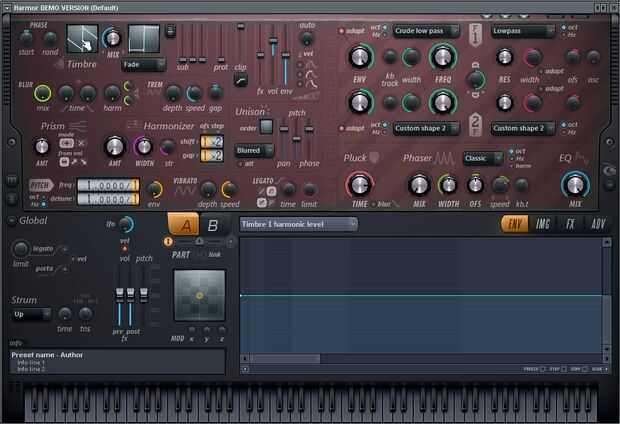Open the Unison Blurred type dropdown

point(254,150)
